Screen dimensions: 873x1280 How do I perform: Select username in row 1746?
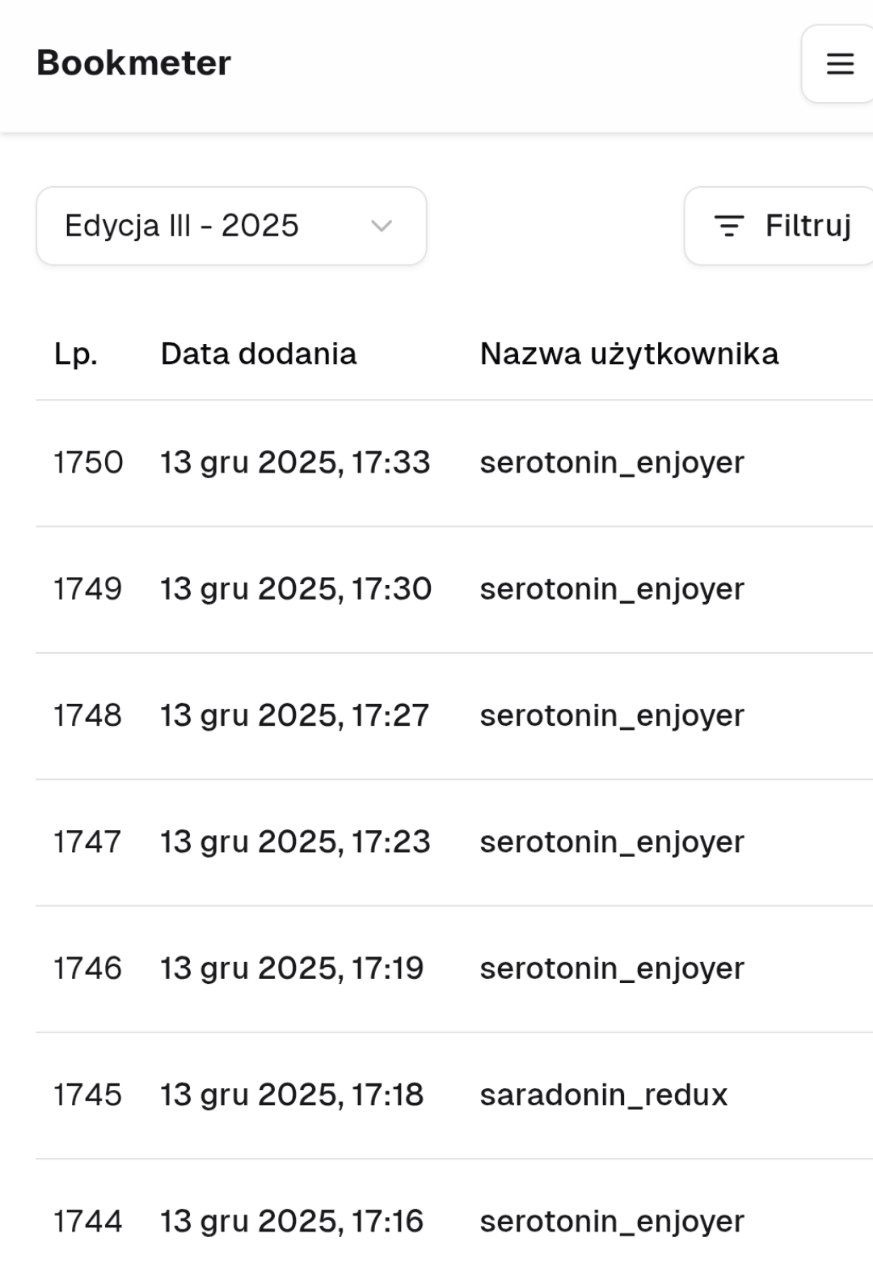point(612,969)
